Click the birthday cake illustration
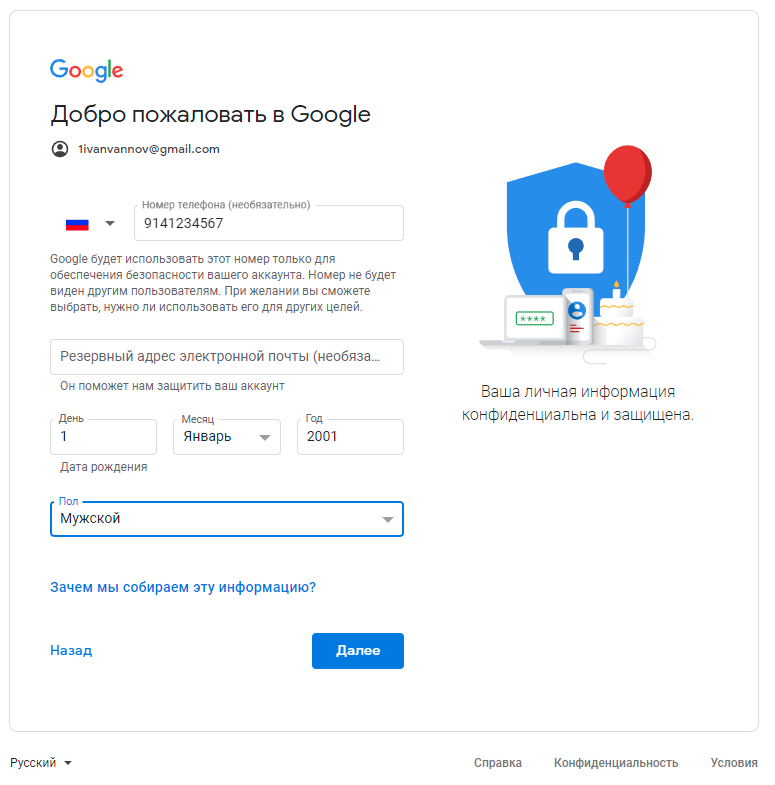This screenshot has height=785, width=775. click(620, 318)
